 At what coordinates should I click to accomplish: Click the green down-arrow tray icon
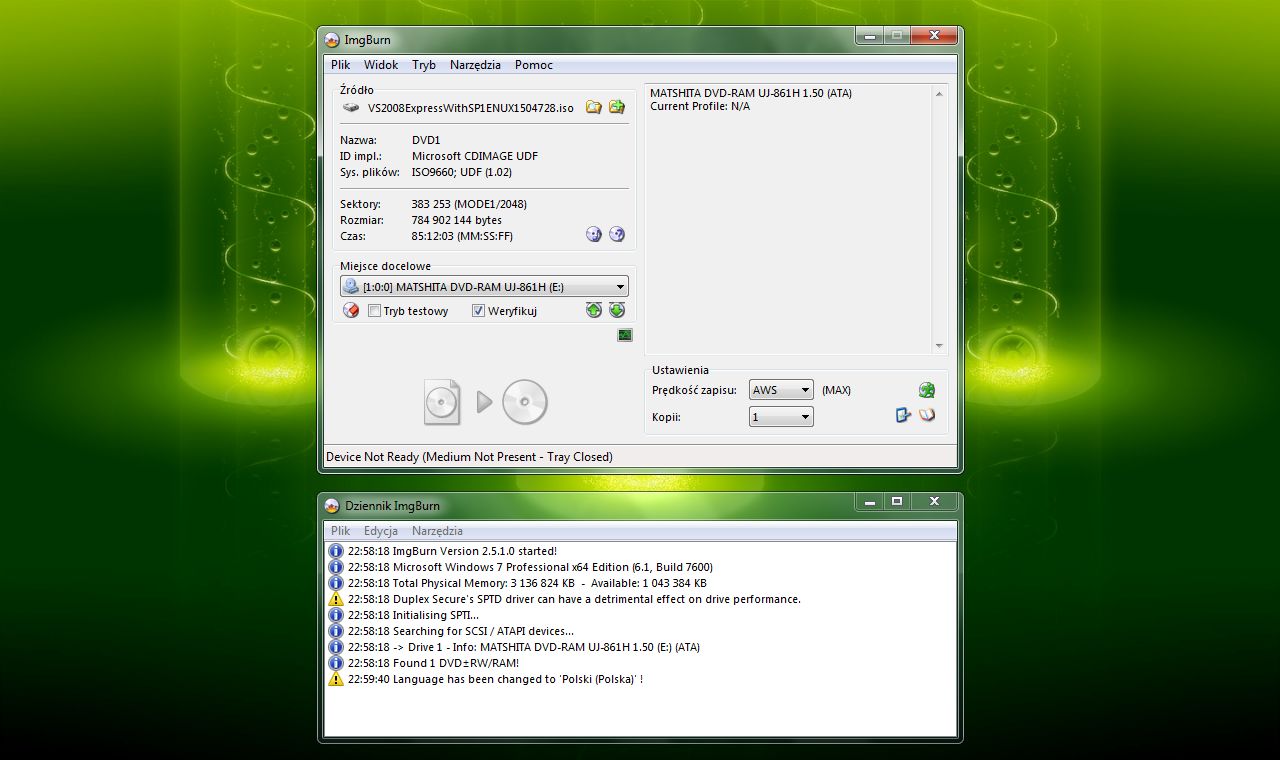click(617, 311)
